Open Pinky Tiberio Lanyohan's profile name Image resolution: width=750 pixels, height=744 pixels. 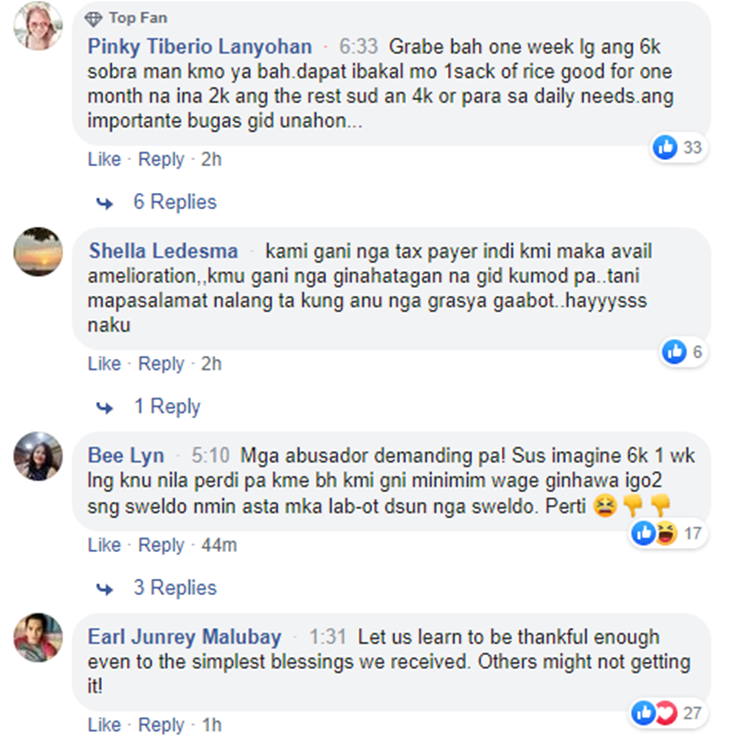(x=200, y=46)
